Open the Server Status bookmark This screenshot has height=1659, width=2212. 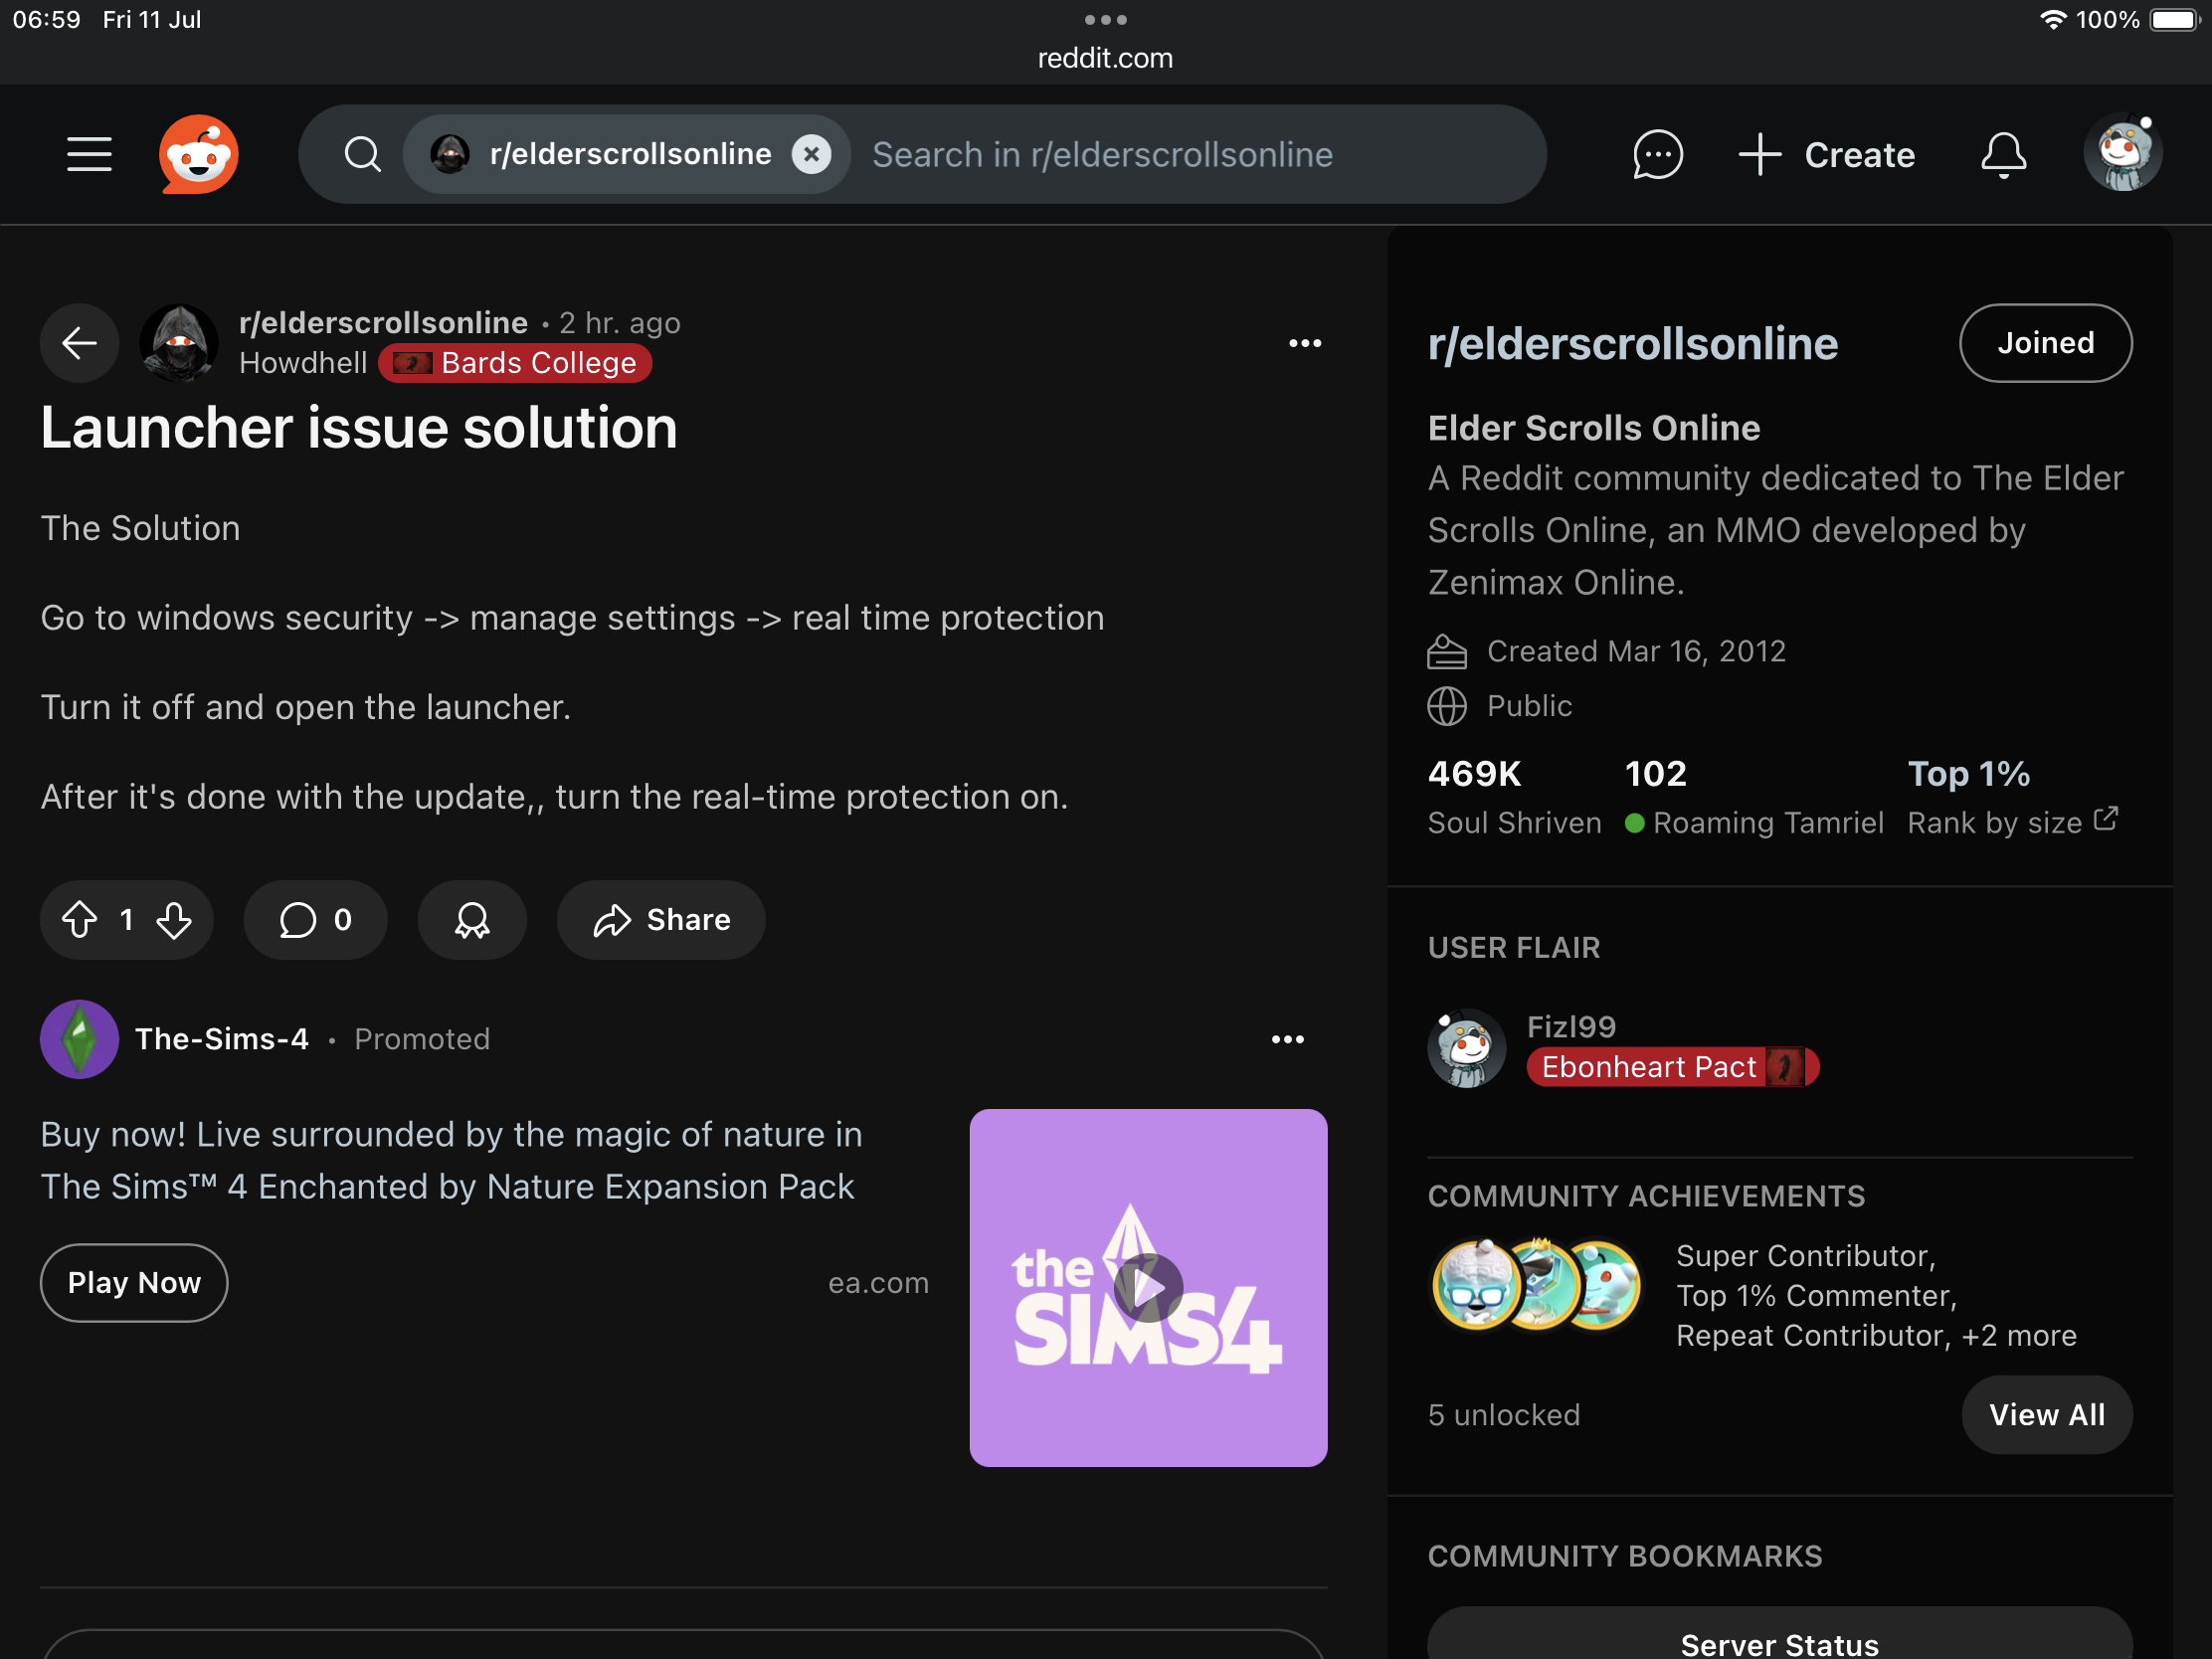click(x=1779, y=1642)
